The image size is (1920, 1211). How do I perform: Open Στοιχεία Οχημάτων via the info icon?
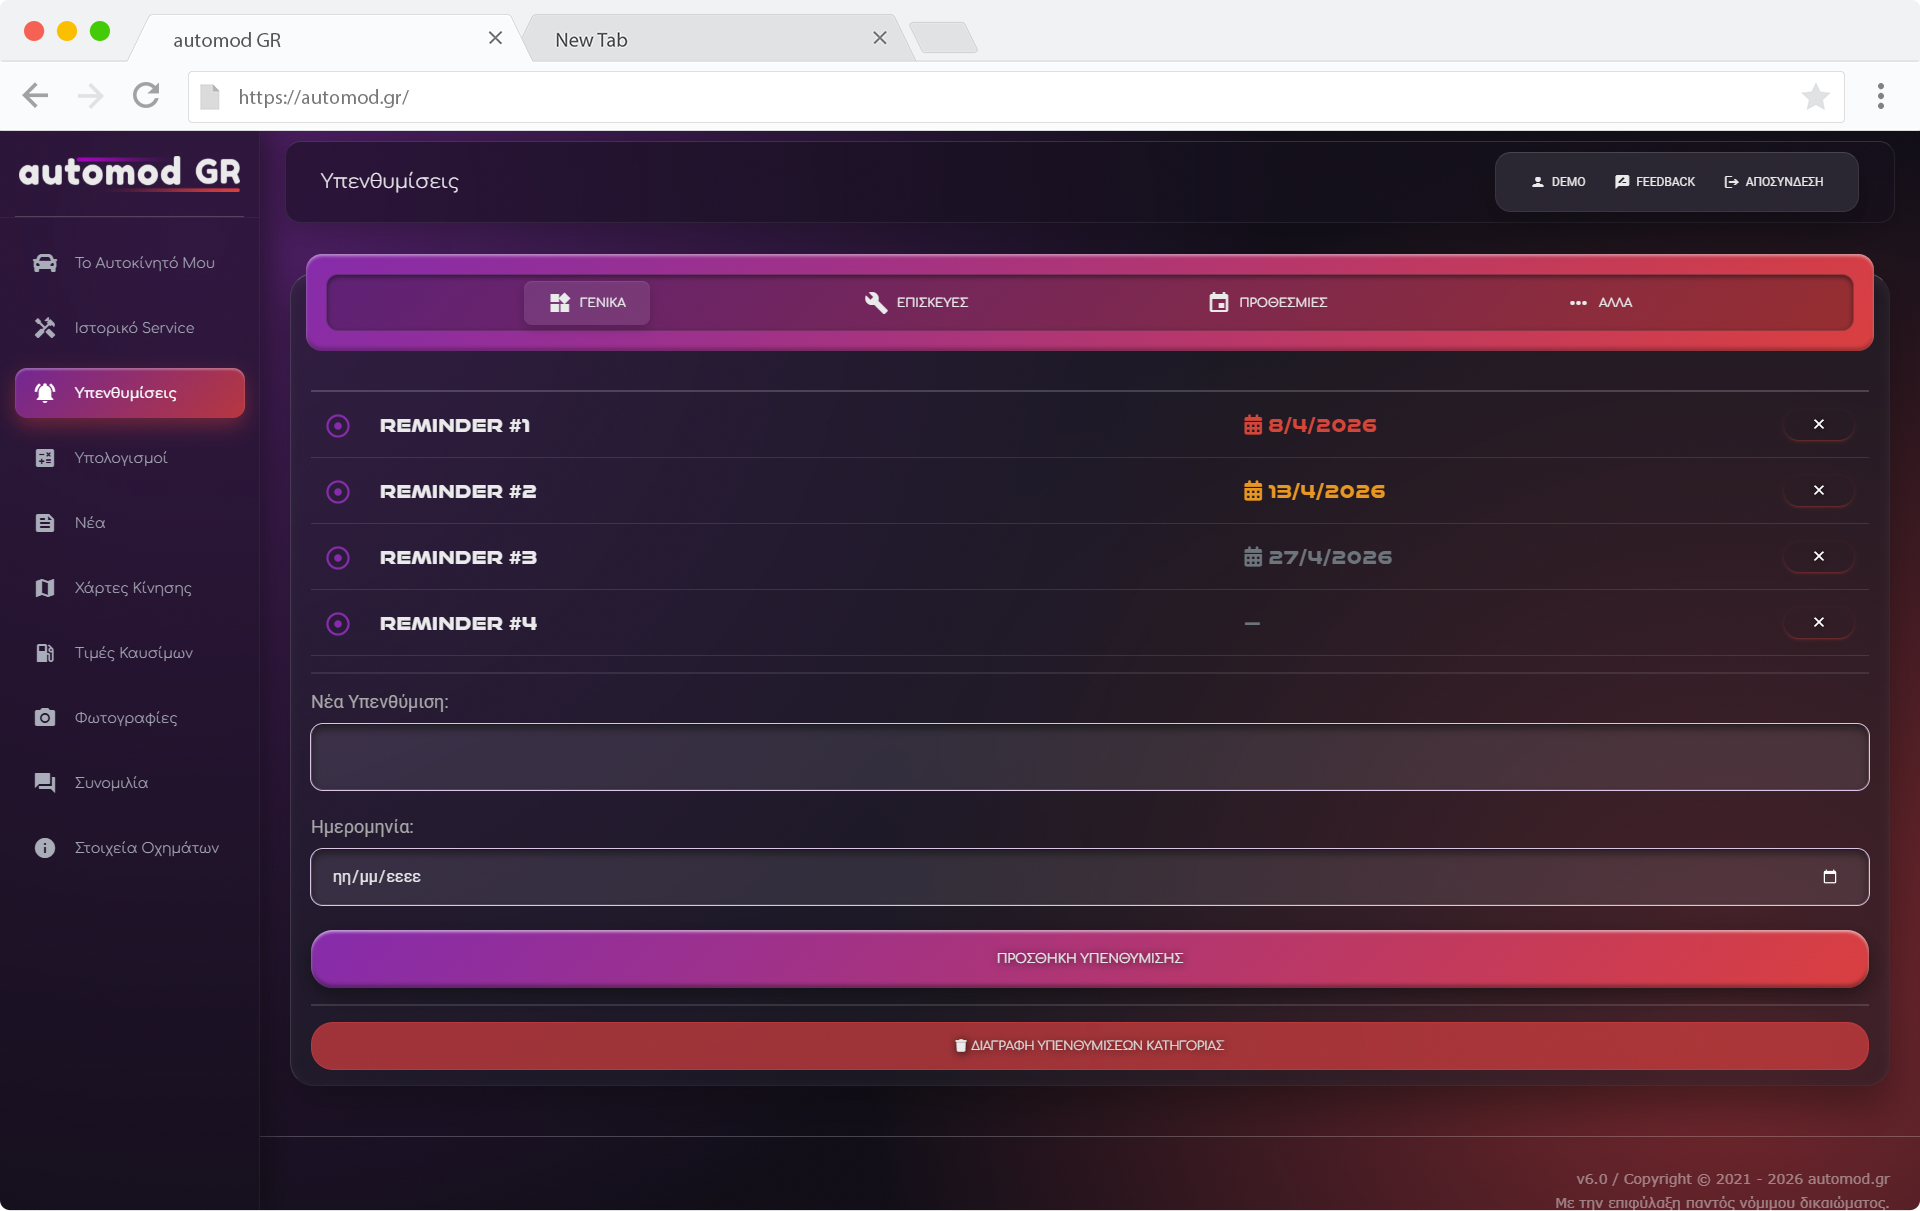pyautogui.click(x=45, y=848)
